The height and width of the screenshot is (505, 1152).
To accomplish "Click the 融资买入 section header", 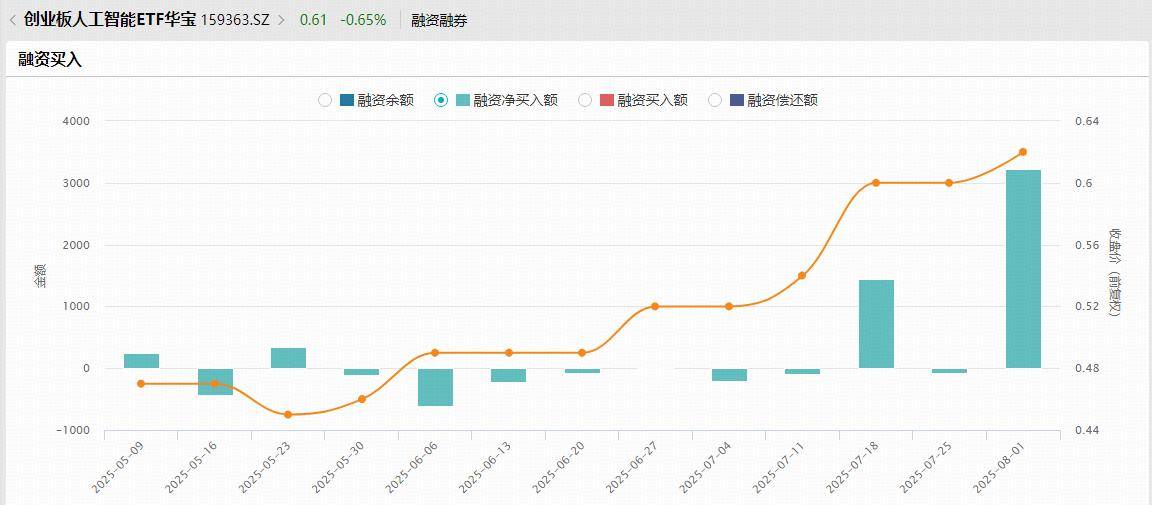I will click(50, 60).
